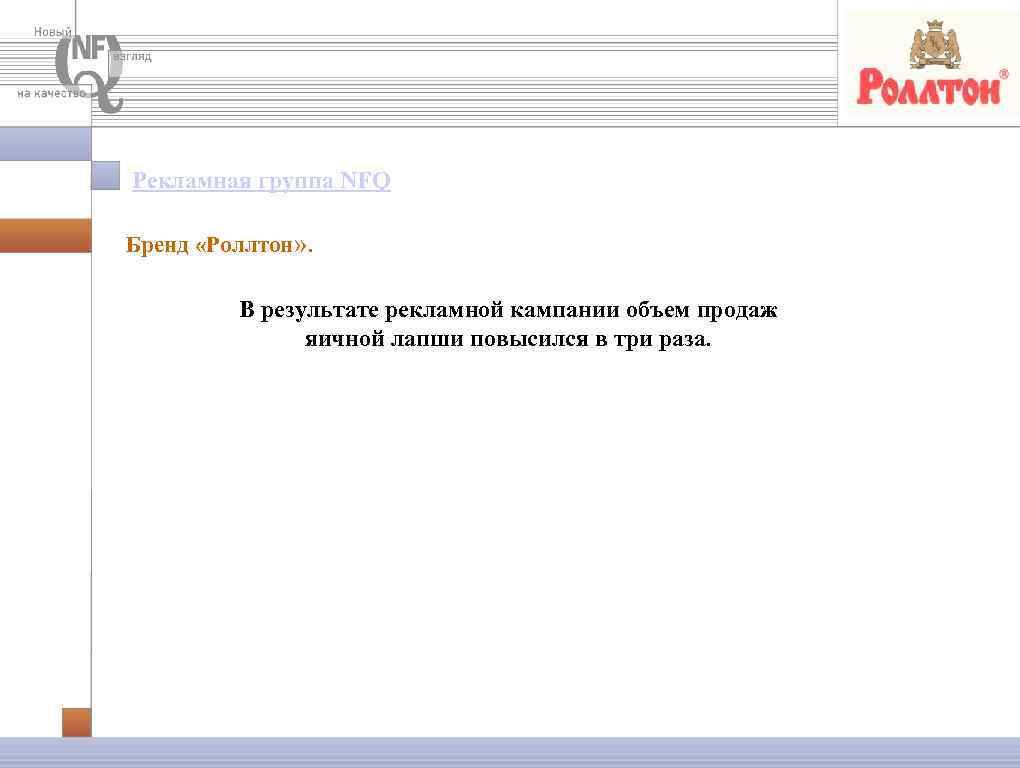
Task: Click the 'на качество' caption text
Action: tap(51, 94)
